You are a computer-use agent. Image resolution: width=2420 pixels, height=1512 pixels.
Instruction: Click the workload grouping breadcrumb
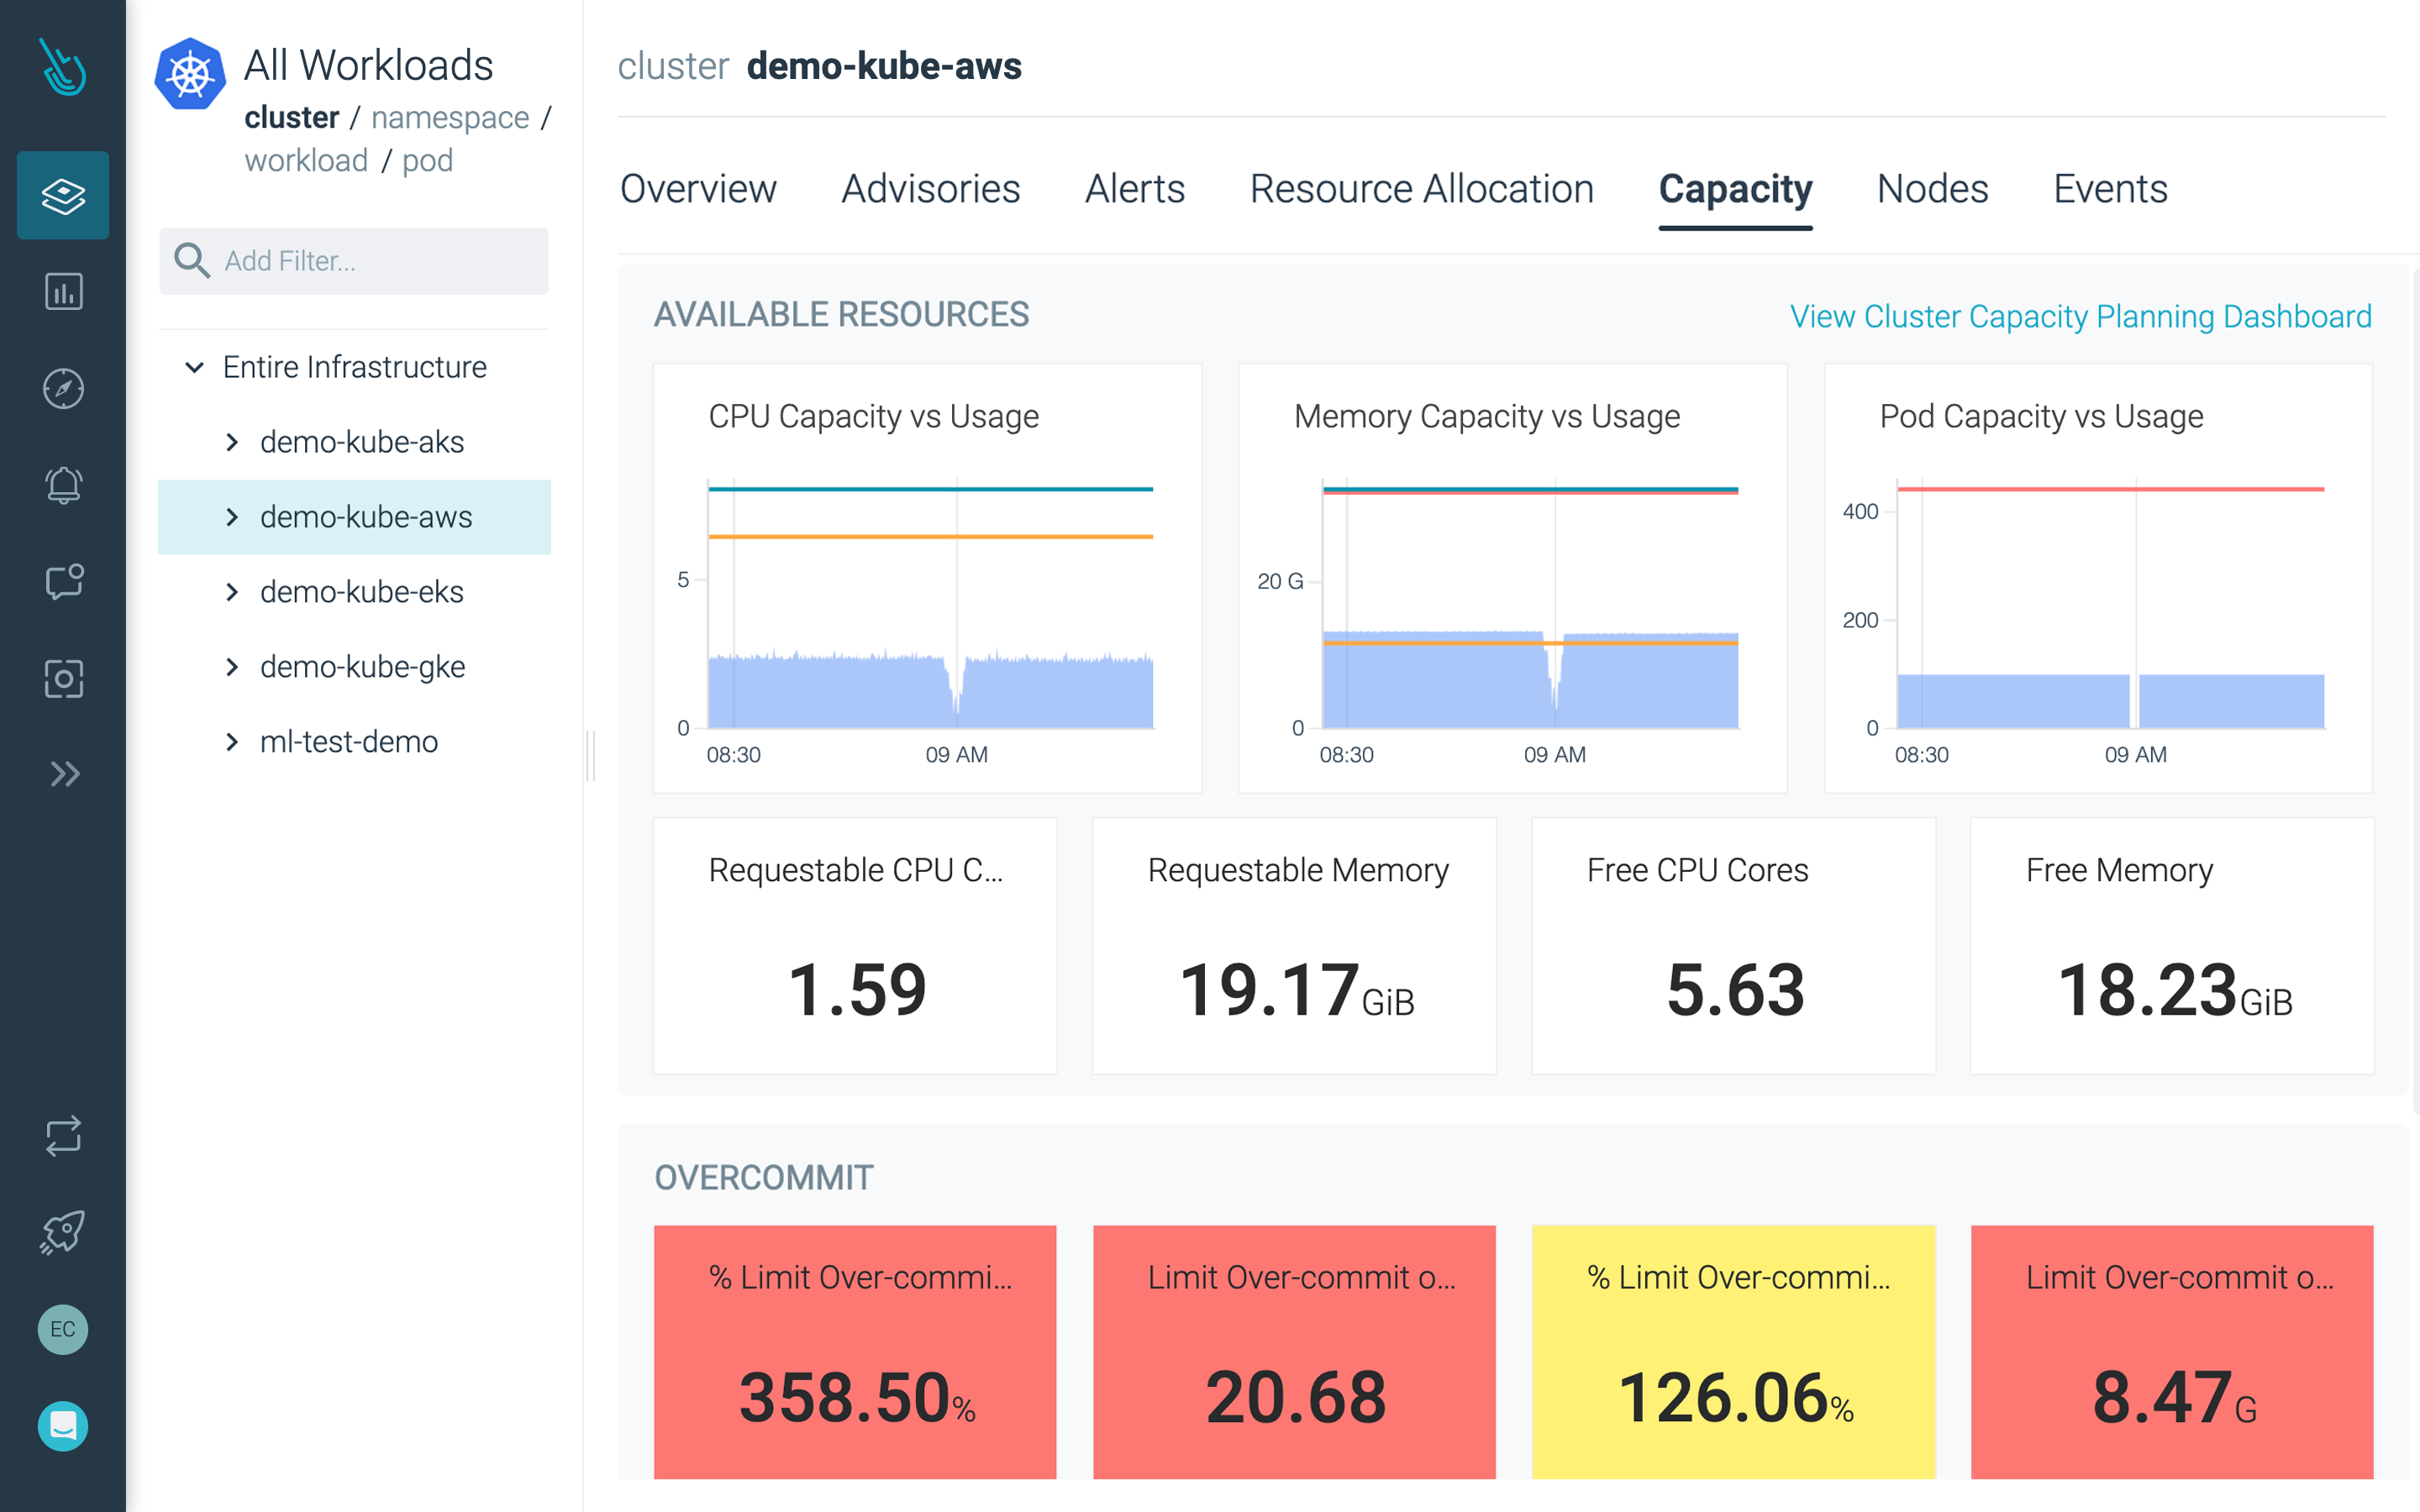pos(306,161)
